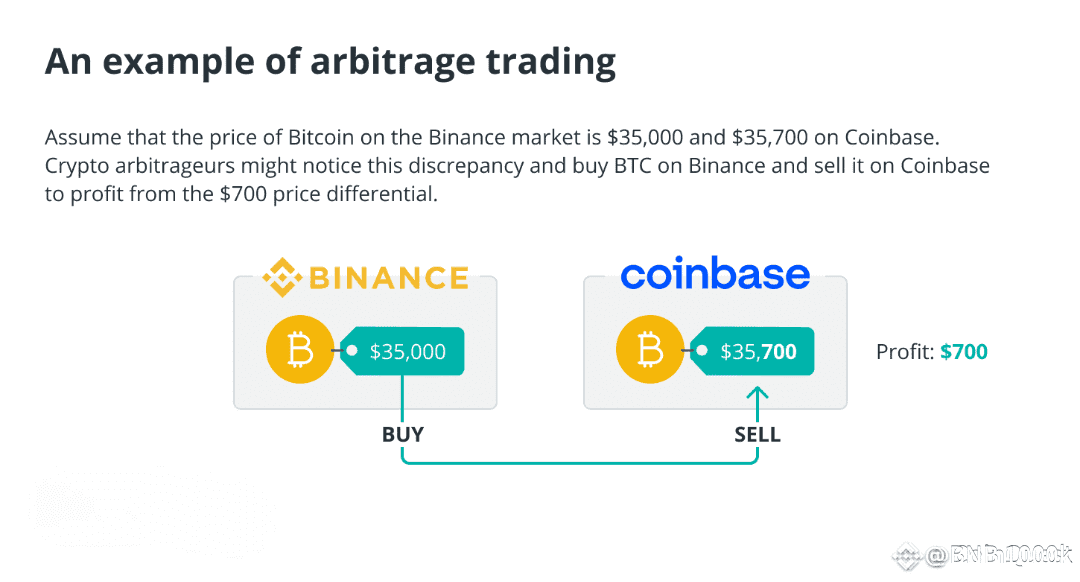Click the Profit $700 amount
1080x582 pixels.
pos(964,352)
